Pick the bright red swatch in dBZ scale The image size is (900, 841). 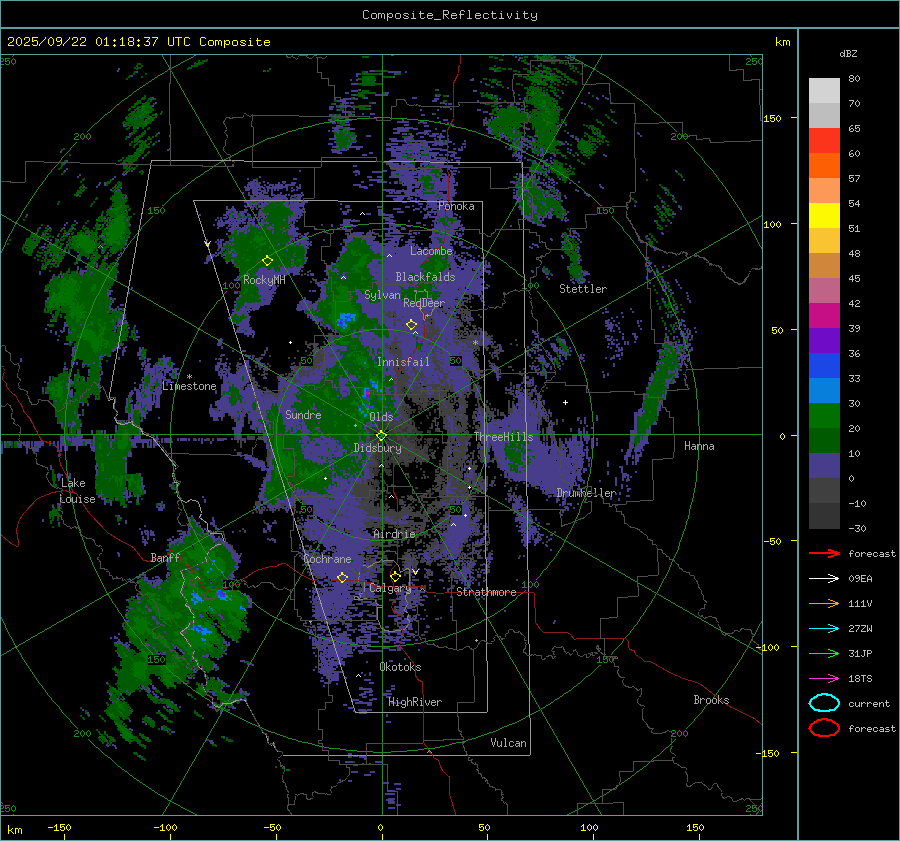pyautogui.click(x=824, y=141)
